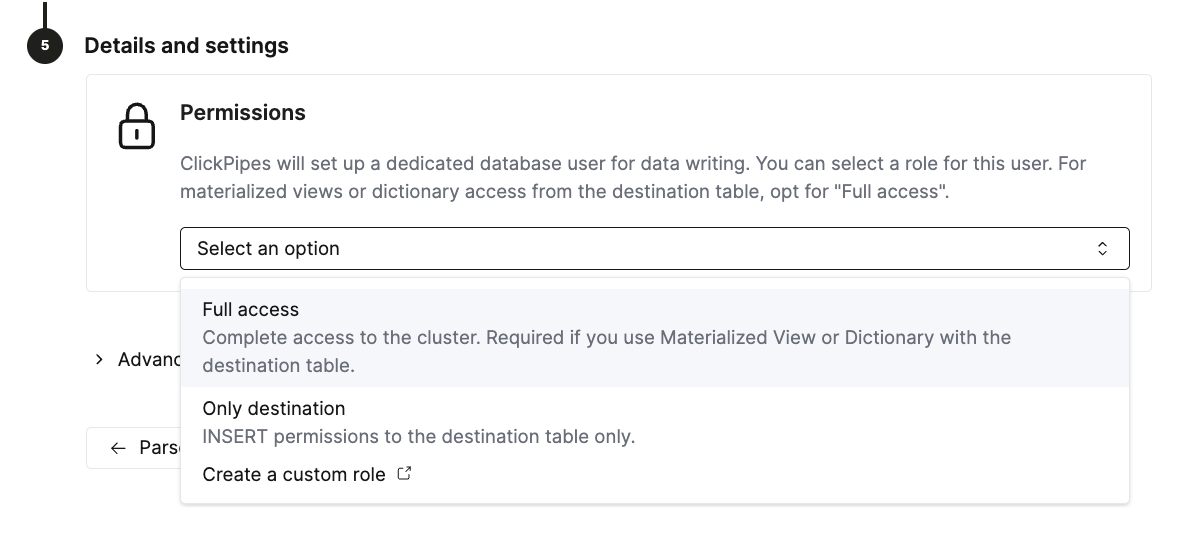The image size is (1186, 548).
Task: Click the "INSERT permissions" description line
Action: [418, 437]
